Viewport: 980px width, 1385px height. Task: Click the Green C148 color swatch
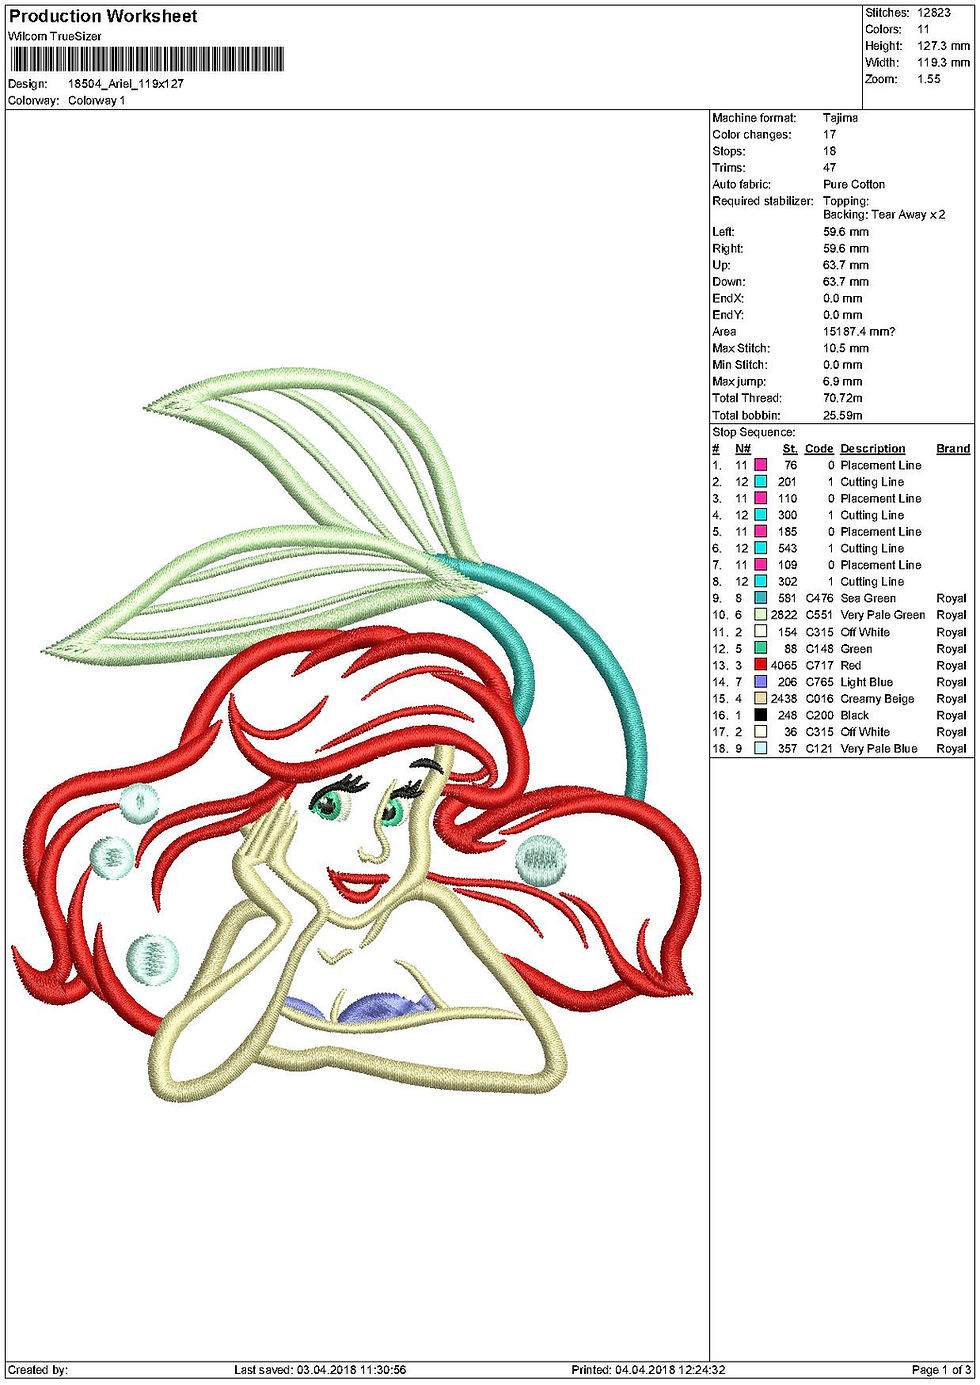760,649
